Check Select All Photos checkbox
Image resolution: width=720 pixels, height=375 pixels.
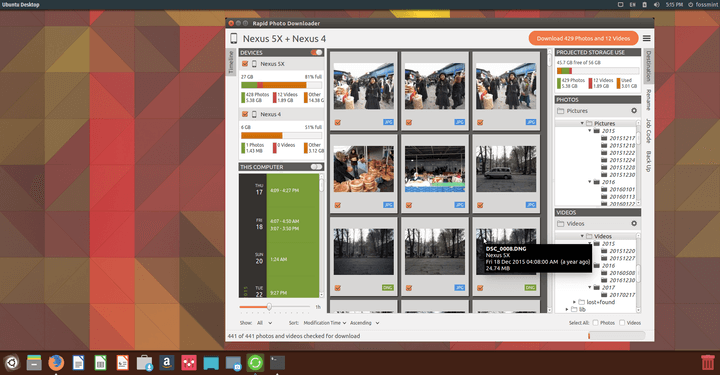[596, 323]
